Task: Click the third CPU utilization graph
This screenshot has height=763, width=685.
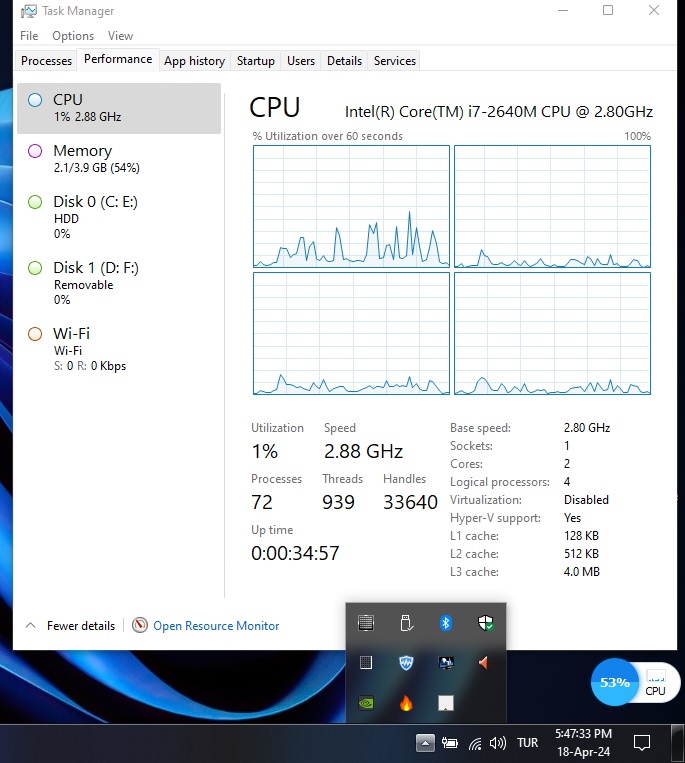Action: coord(351,333)
